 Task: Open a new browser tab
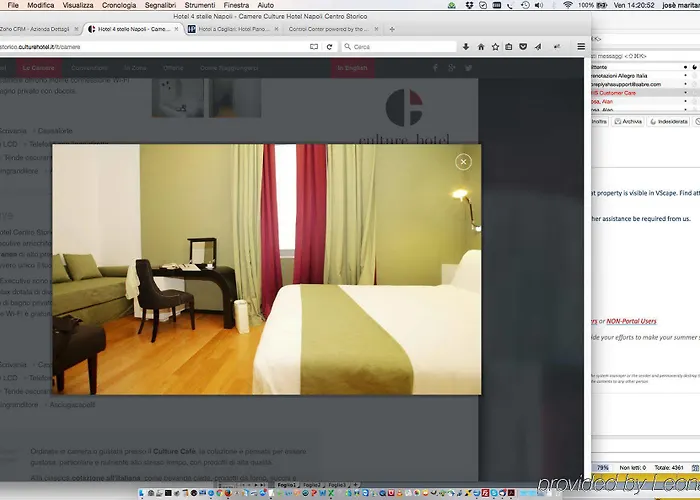pyautogui.click(x=392, y=29)
